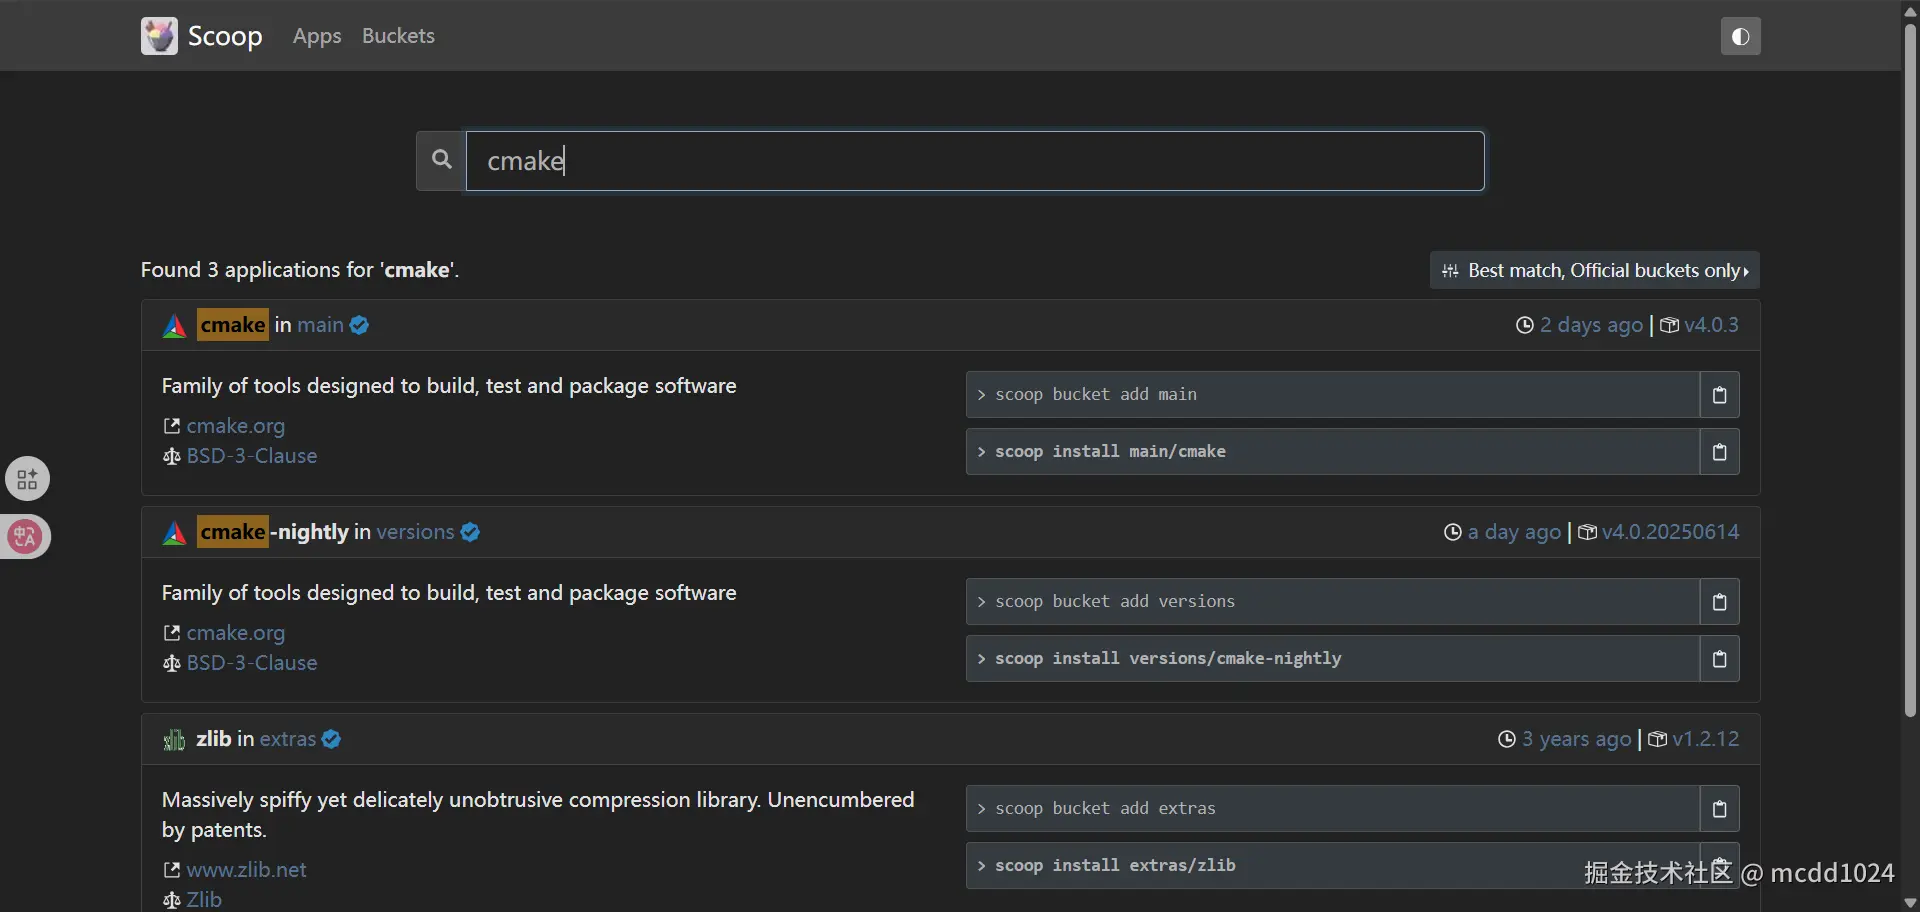Screen dimensions: 1920x912
Task: Open cmake.org homepage link under cmake-nightly
Action: (235, 633)
